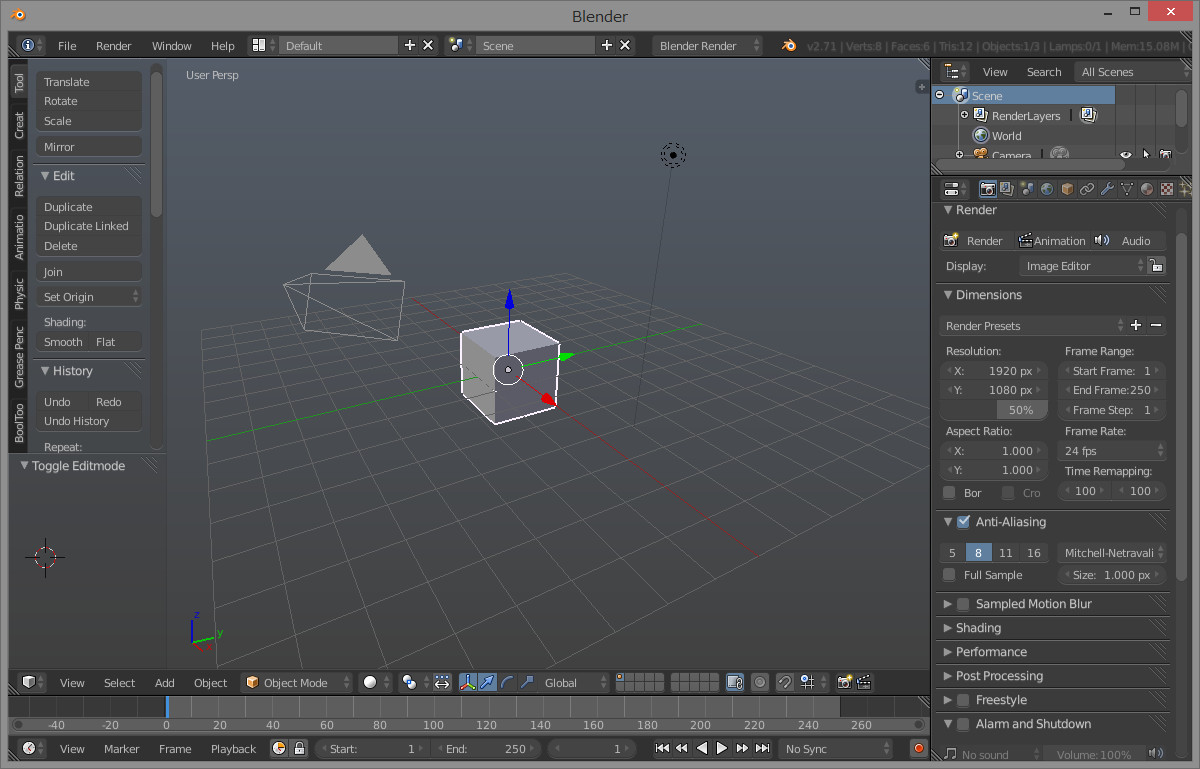Click the rotate manipulator arc icon

[507, 682]
